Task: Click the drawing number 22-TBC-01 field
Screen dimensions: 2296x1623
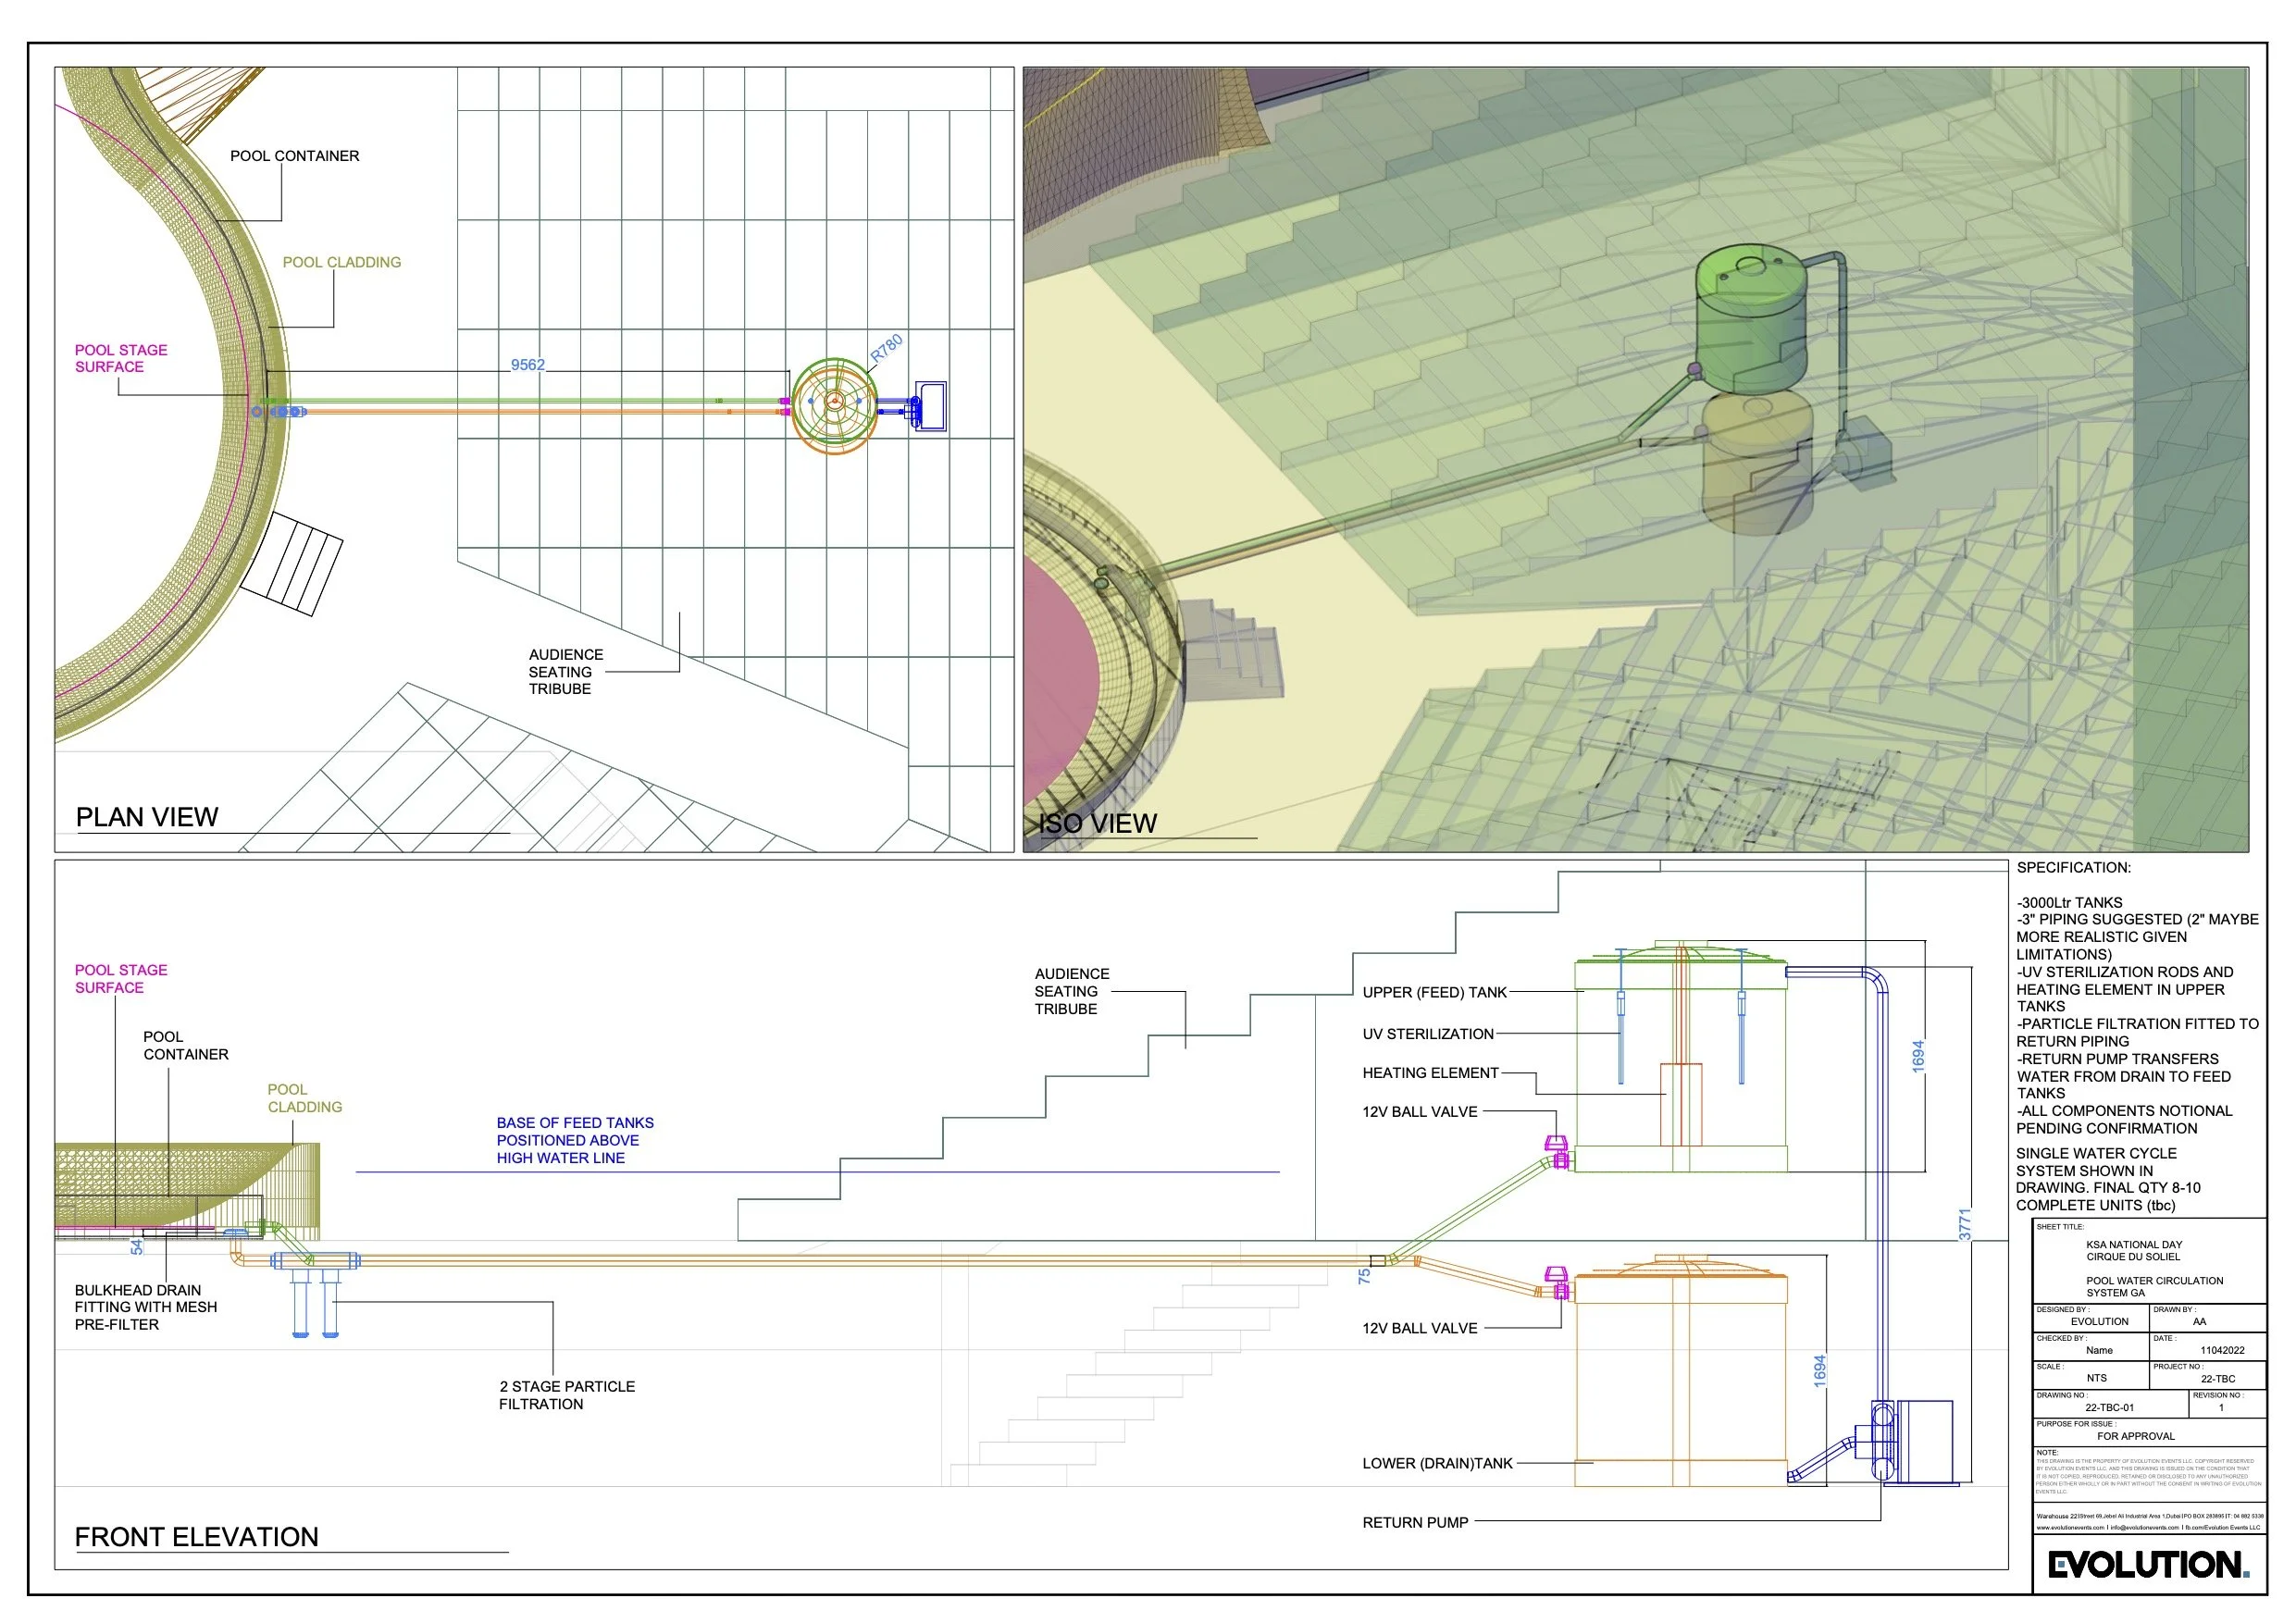Action: point(2109,1407)
